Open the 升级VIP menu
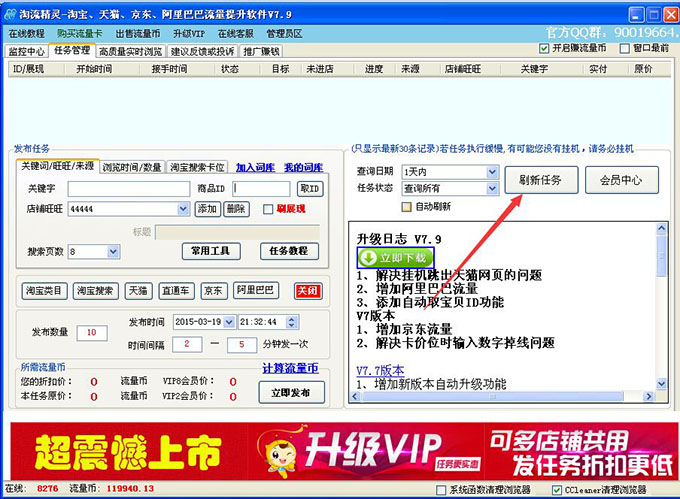This screenshot has height=499, width=680. [x=189, y=33]
